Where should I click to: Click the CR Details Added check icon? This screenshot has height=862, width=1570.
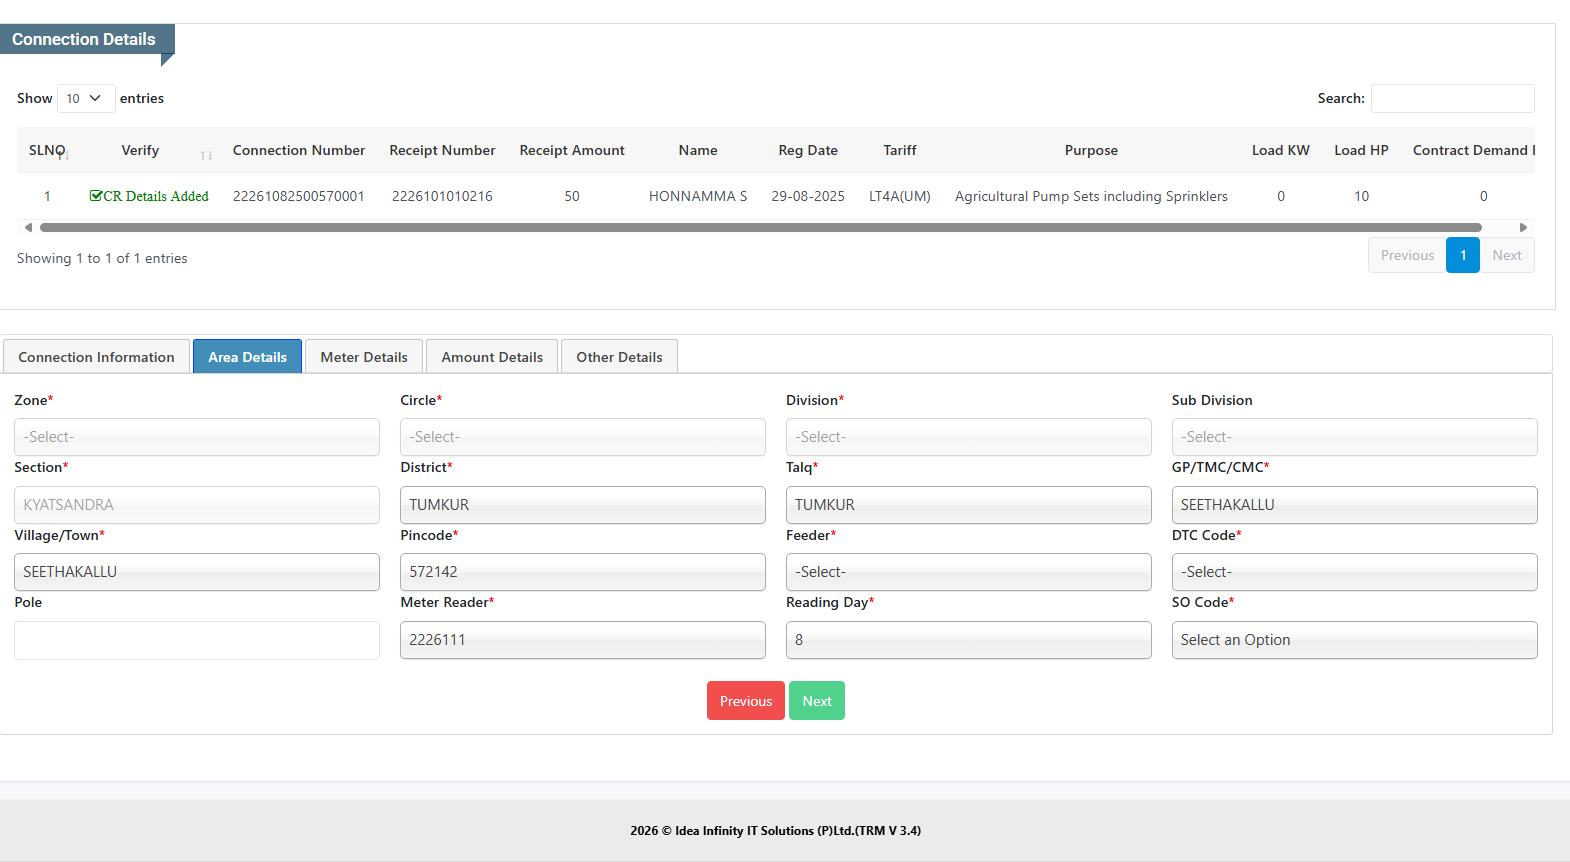coord(95,196)
